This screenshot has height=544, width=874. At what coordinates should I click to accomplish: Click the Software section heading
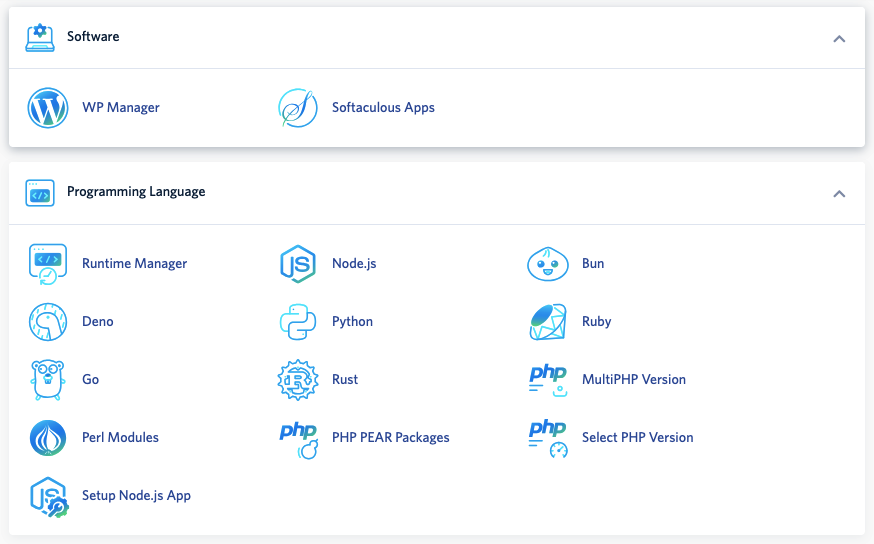(x=93, y=37)
